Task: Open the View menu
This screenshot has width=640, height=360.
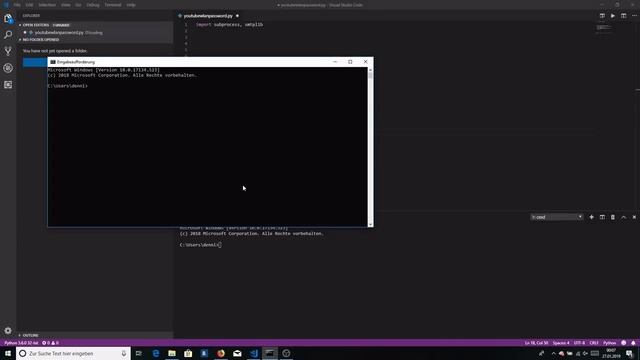Action: [x=65, y=5]
